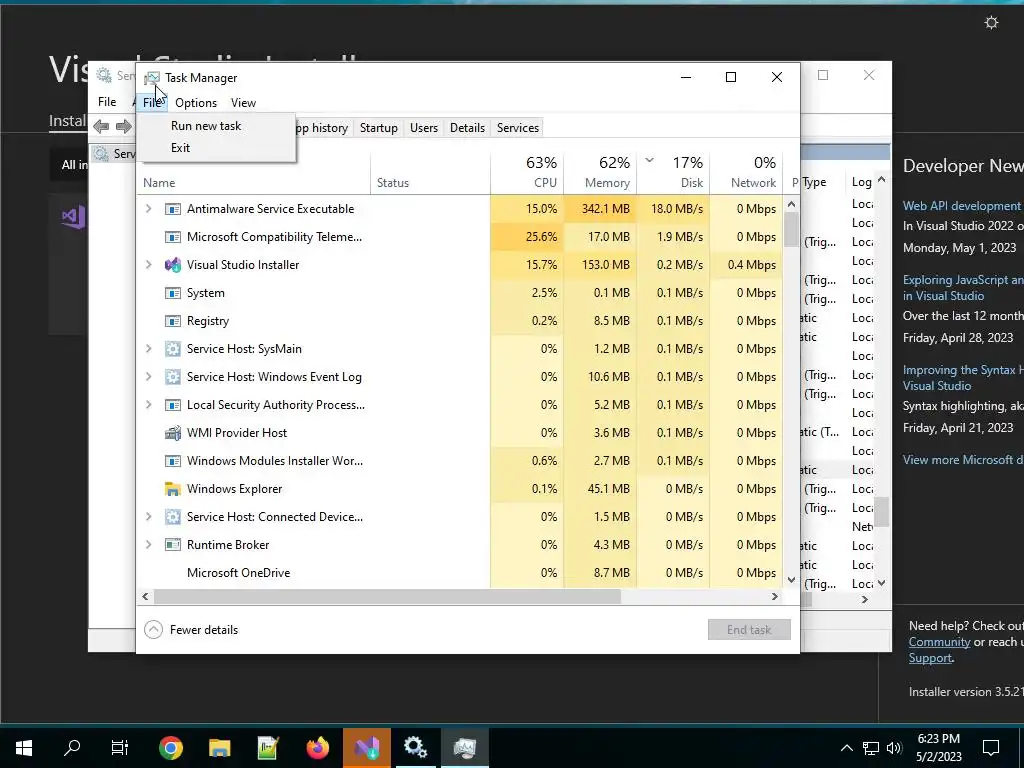Image resolution: width=1024 pixels, height=768 pixels.
Task: Click the Service Host: Windows Event Log icon
Action: [172, 377]
